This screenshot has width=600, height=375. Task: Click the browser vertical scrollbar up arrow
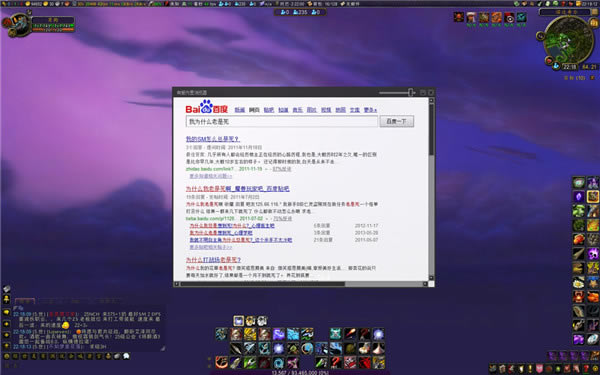tap(431, 100)
